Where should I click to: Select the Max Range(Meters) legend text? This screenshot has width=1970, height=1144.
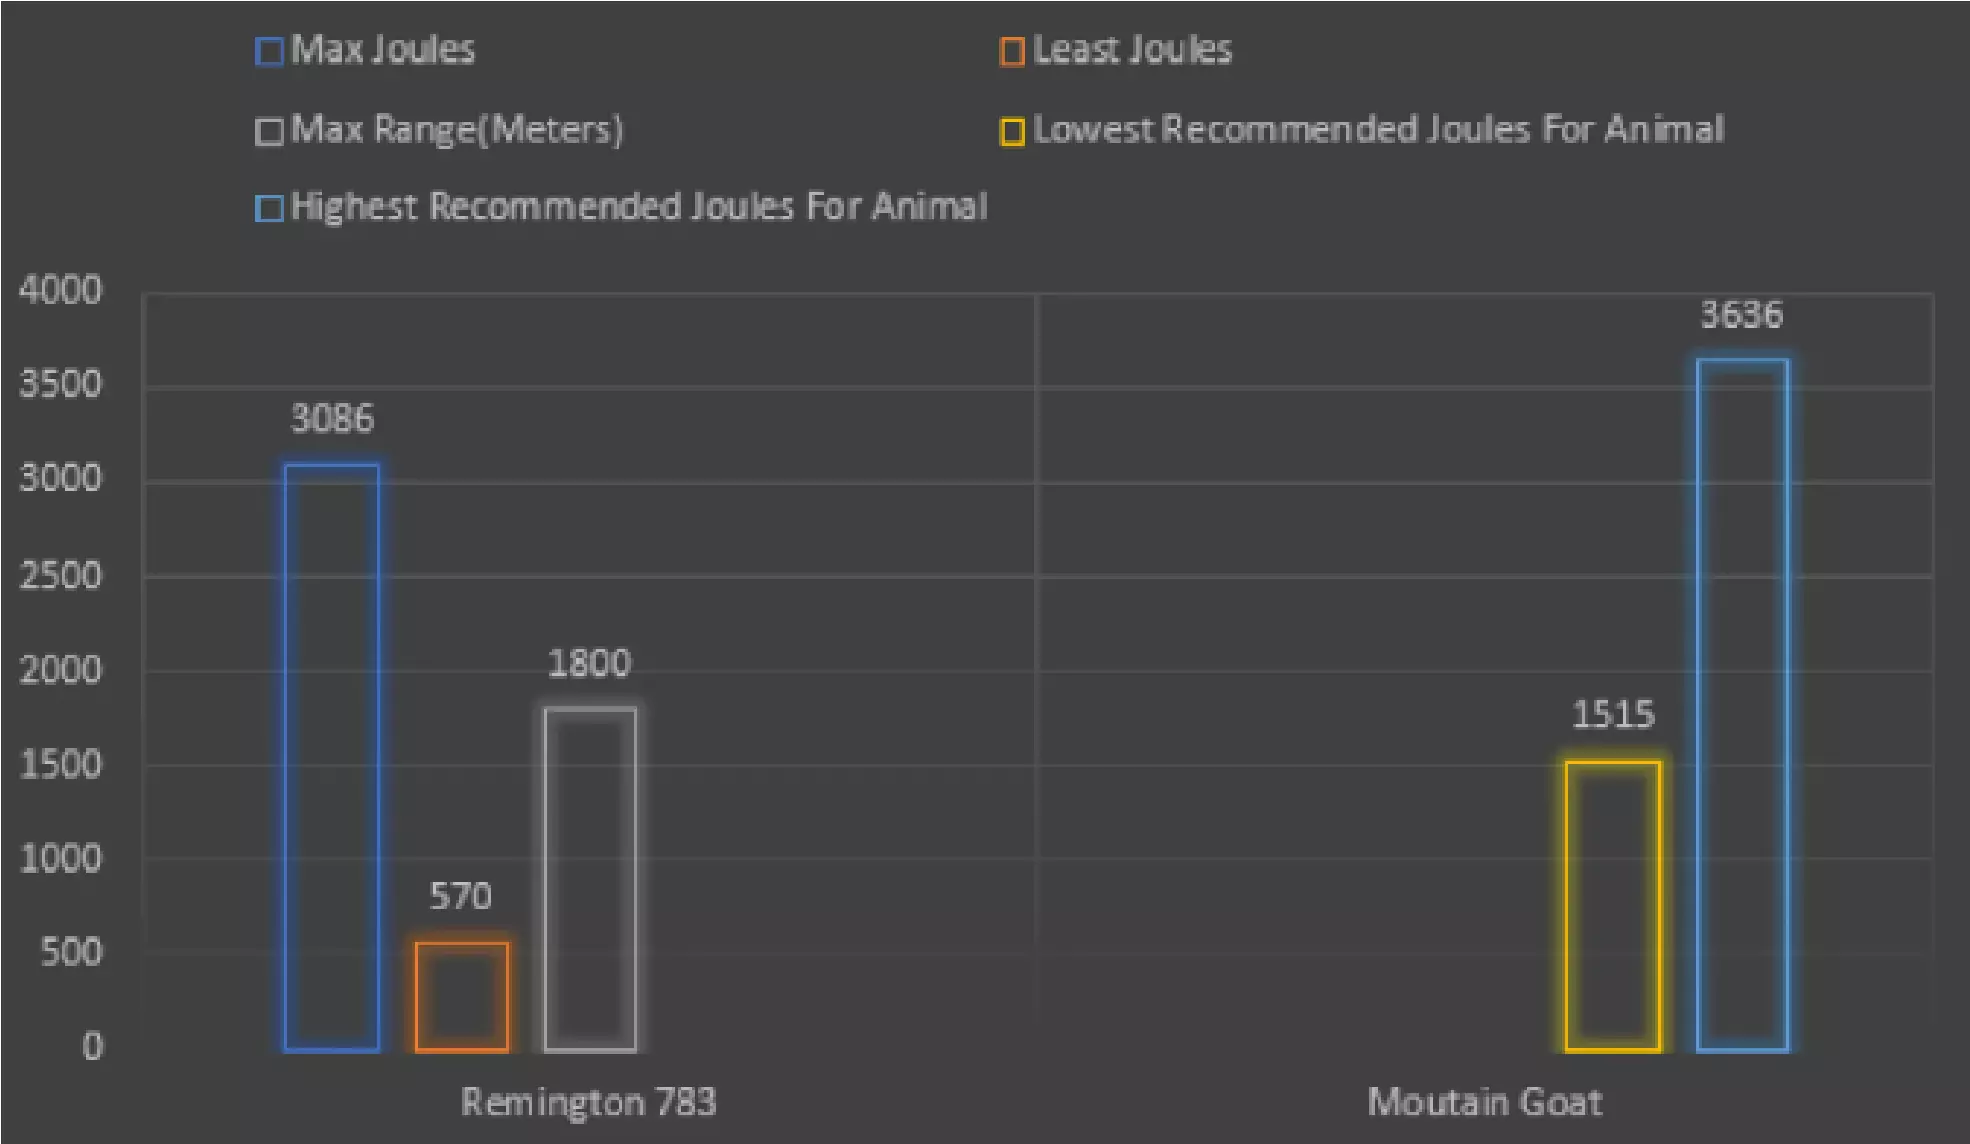[x=457, y=130]
